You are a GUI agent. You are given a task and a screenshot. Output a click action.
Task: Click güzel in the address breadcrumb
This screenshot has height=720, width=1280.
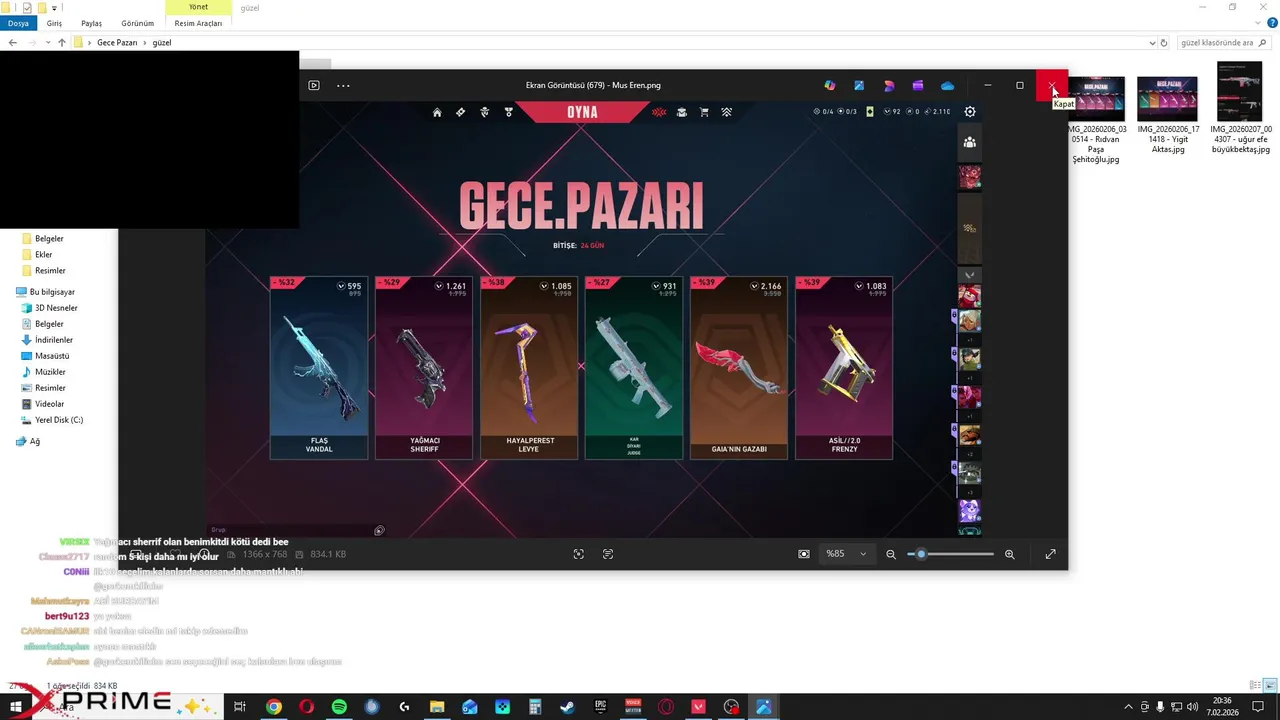tap(162, 43)
